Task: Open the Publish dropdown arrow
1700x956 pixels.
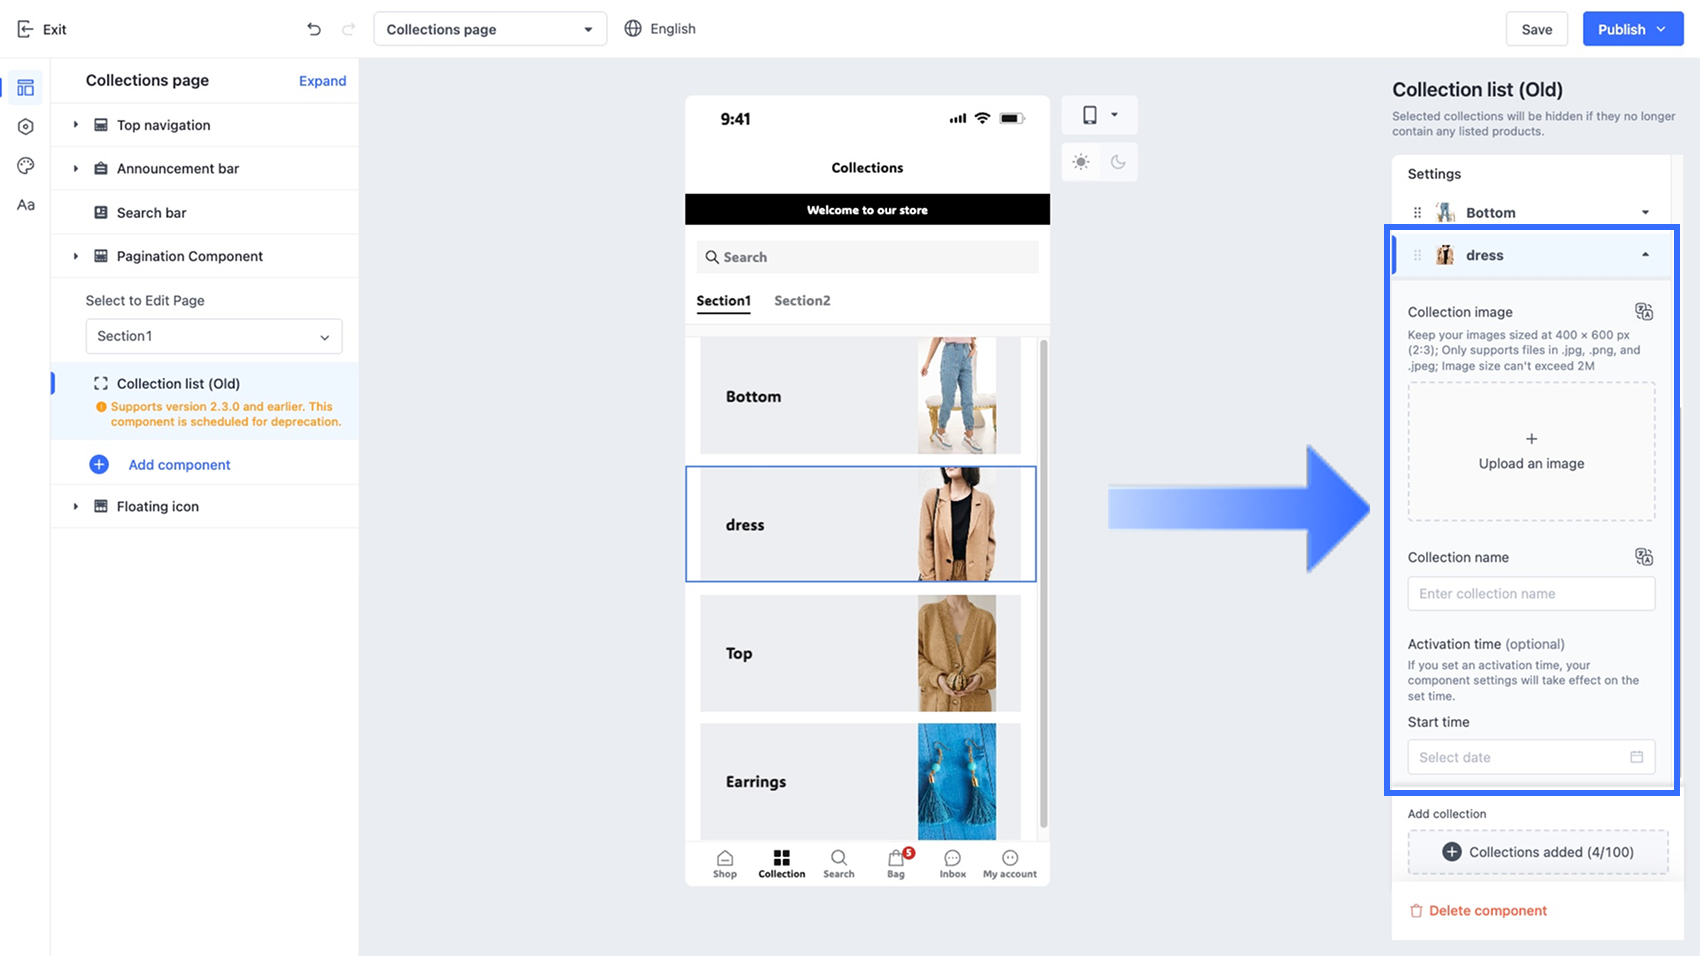Action: tap(1661, 29)
